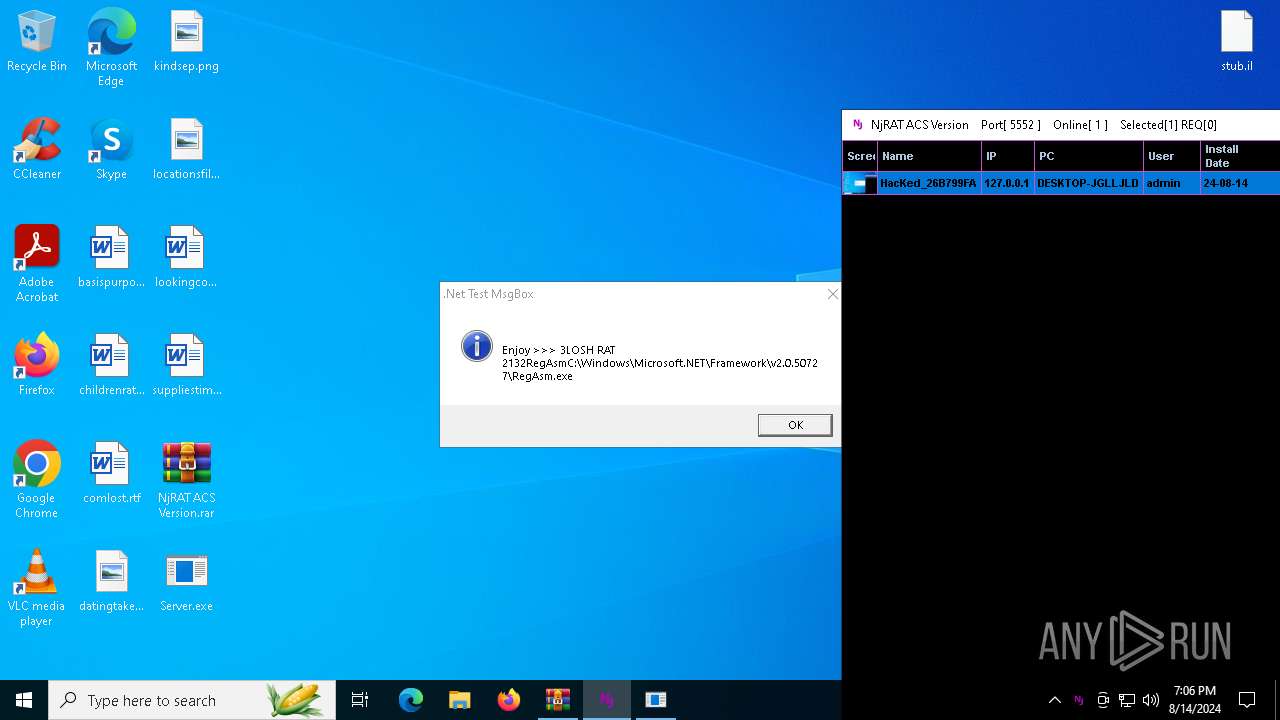Click the NjRAT tray icon
This screenshot has width=1280, height=720.
pos(1078,700)
